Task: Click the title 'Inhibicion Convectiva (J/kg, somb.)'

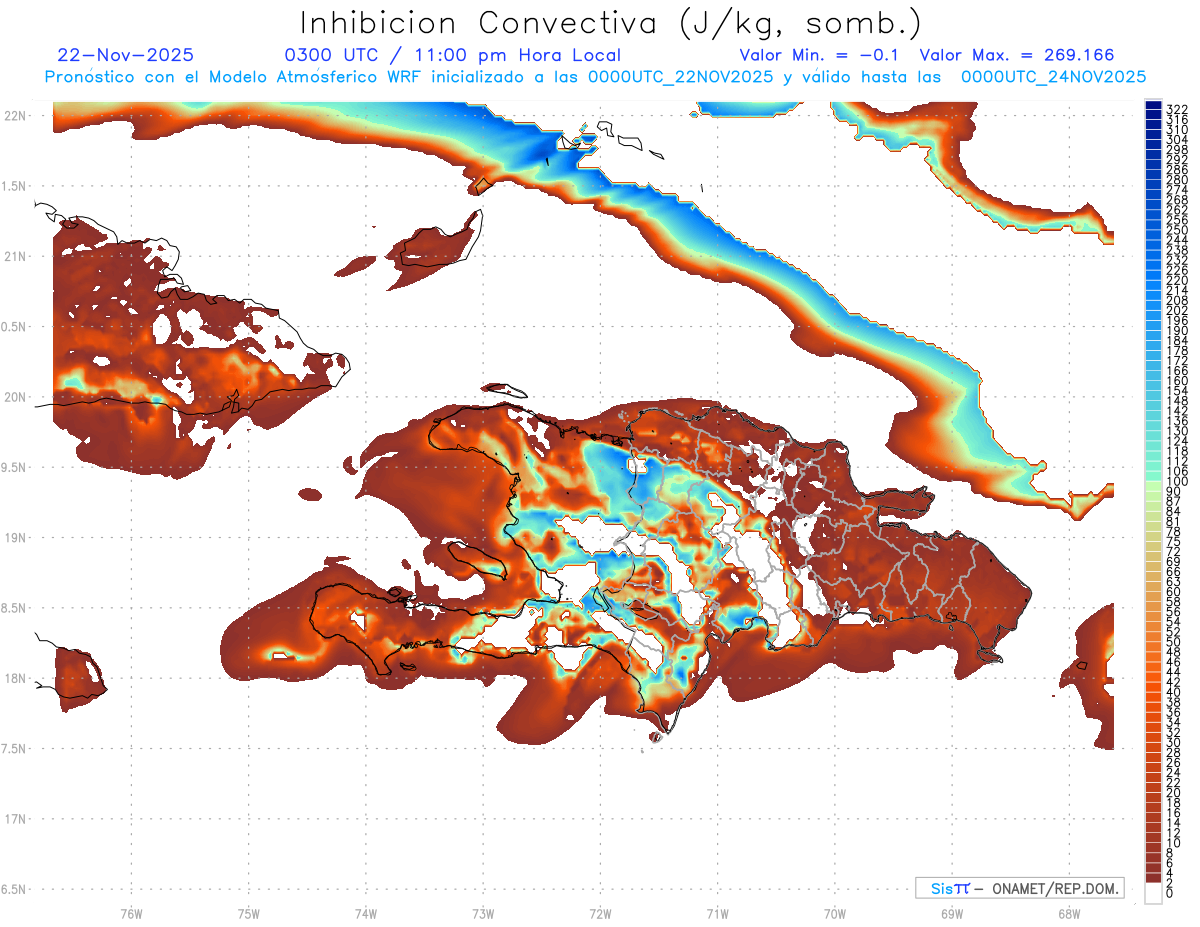Action: point(611,23)
